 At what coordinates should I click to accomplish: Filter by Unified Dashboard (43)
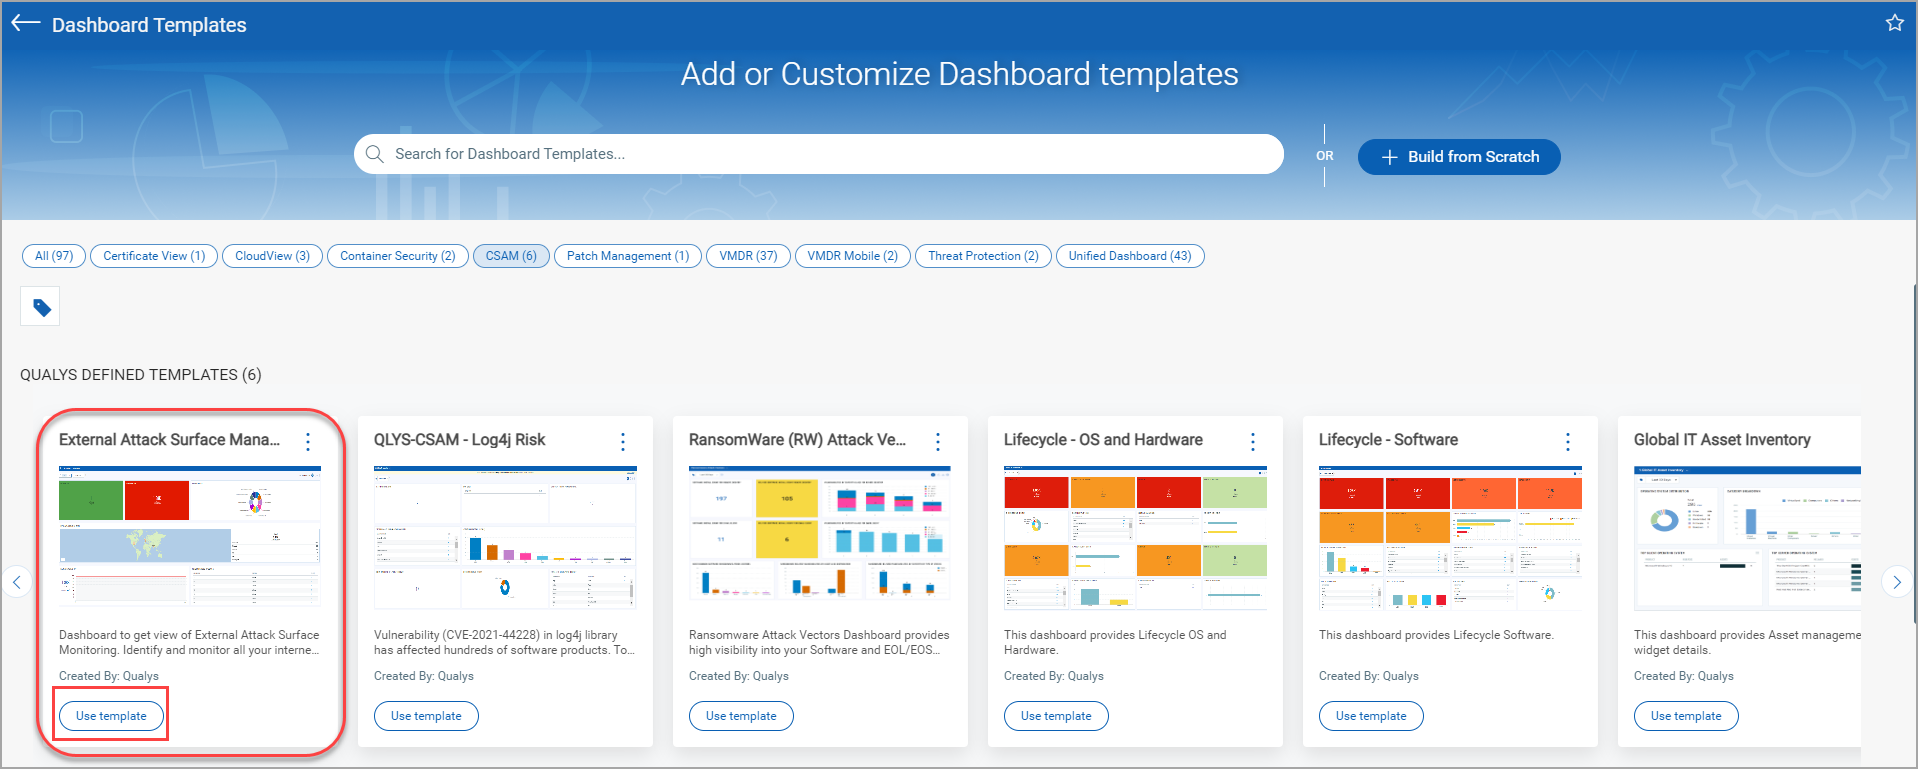1130,256
